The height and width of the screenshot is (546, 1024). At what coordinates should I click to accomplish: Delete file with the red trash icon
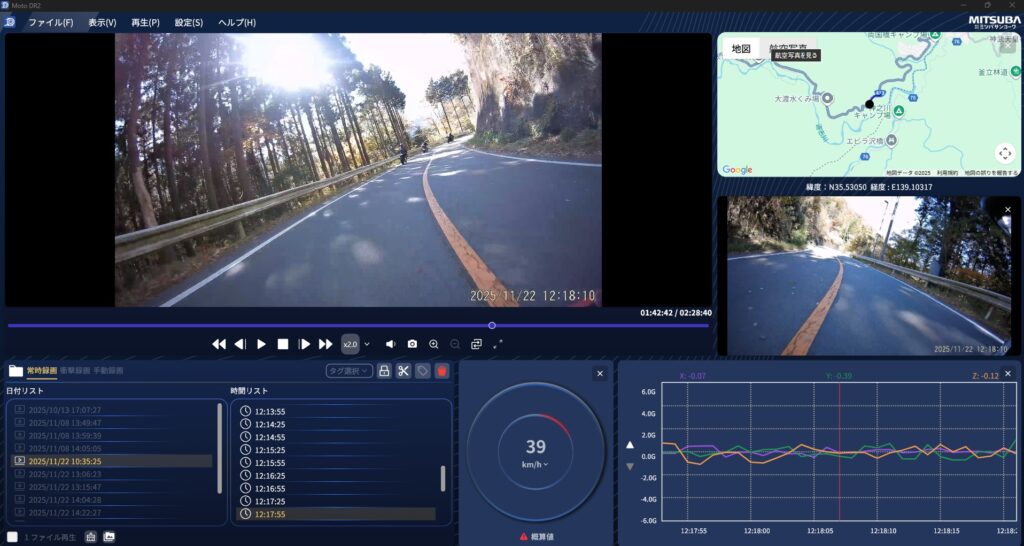(x=442, y=371)
